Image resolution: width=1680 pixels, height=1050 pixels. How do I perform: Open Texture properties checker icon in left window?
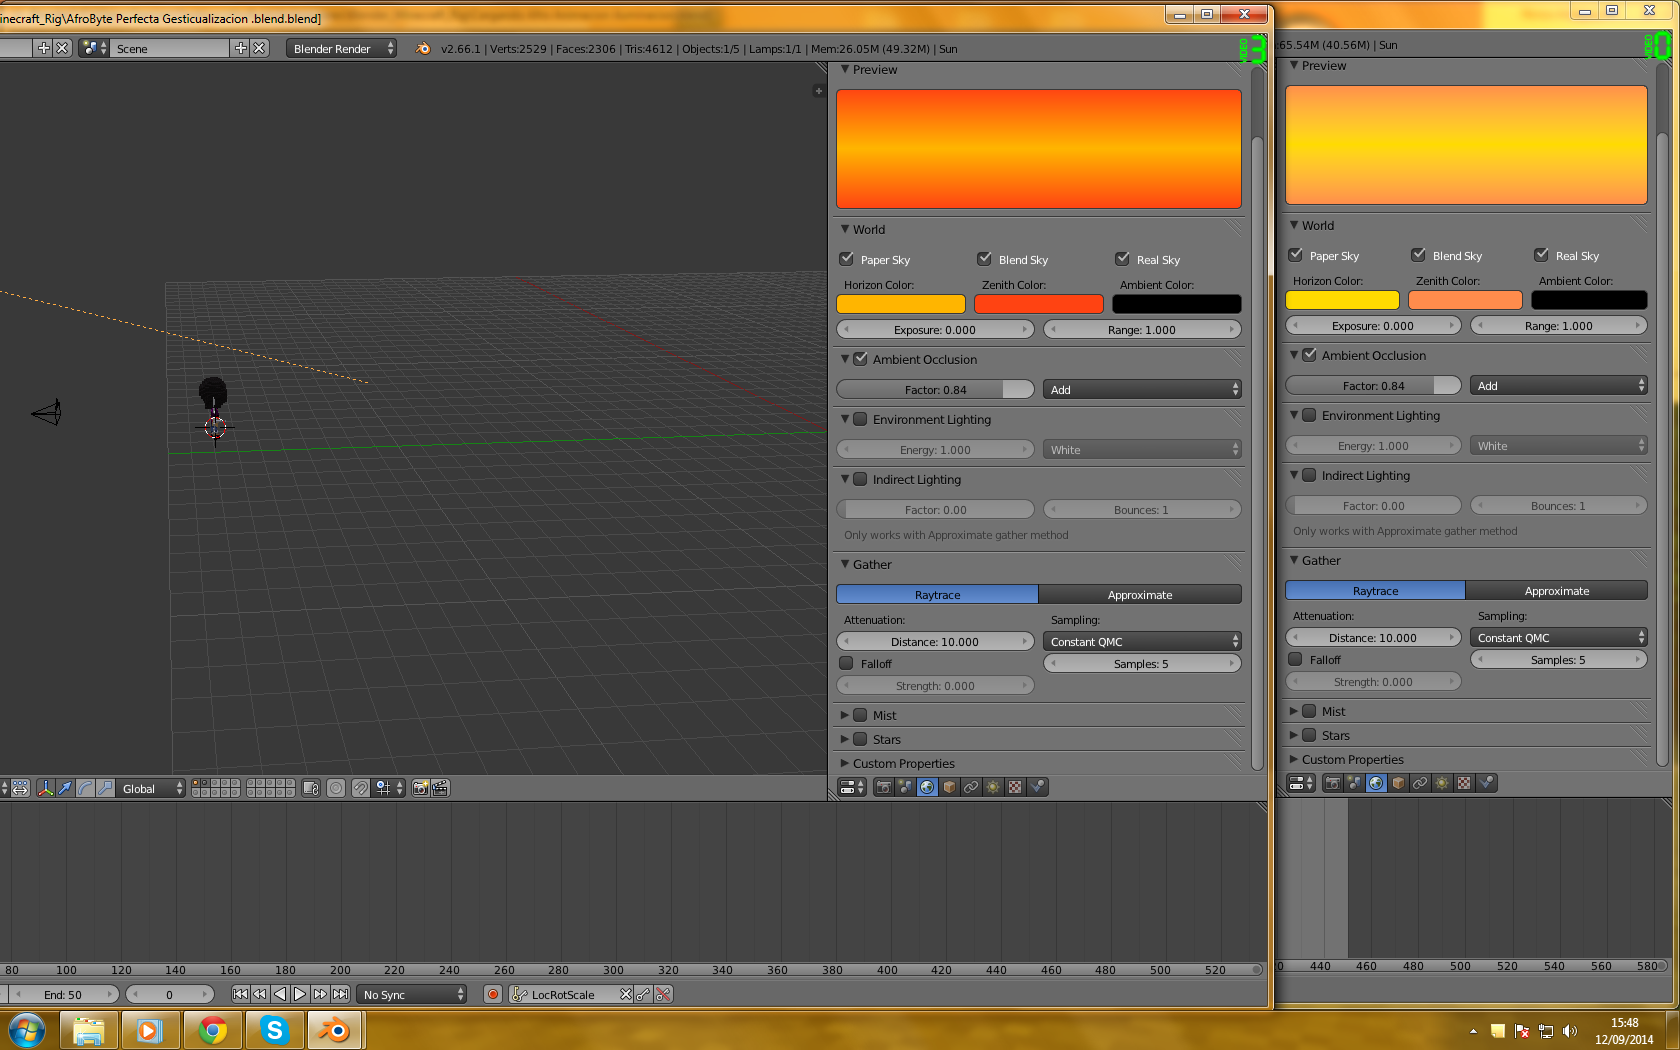tap(1015, 787)
